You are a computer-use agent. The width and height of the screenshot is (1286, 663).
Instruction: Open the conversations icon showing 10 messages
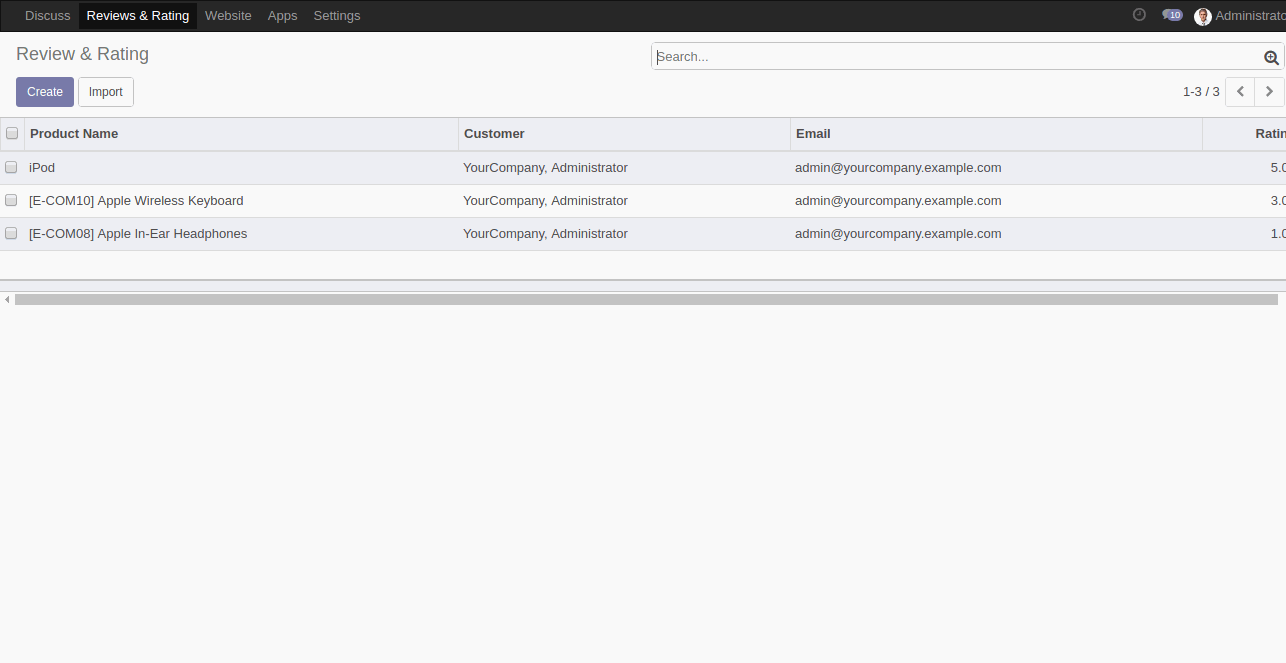click(1172, 15)
